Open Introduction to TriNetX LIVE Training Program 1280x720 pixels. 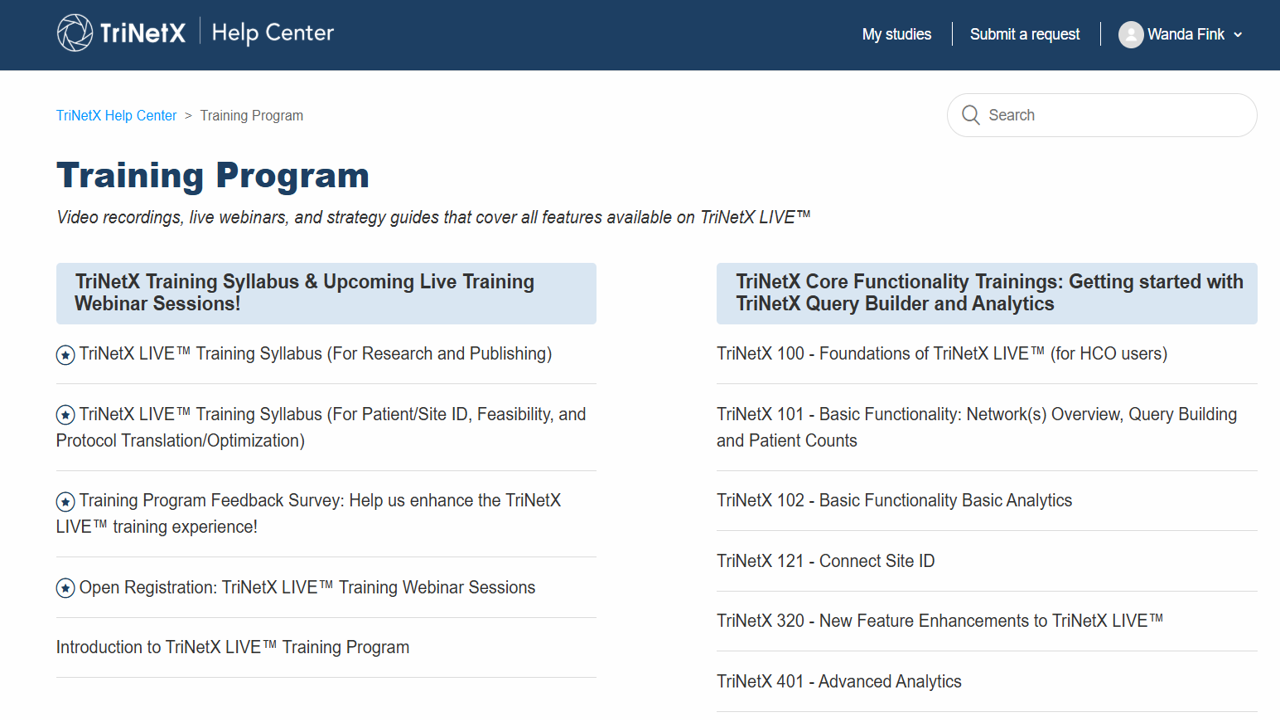click(x=232, y=647)
